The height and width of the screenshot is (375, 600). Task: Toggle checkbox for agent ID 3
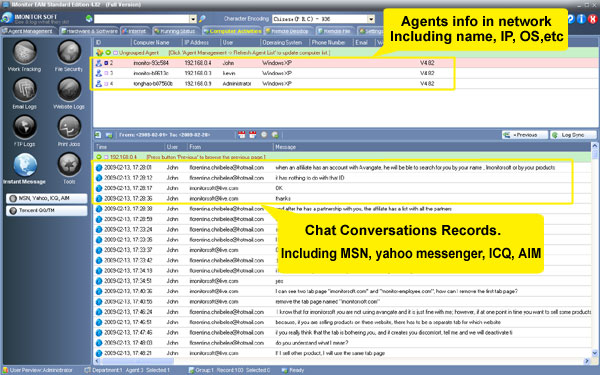(x=106, y=73)
